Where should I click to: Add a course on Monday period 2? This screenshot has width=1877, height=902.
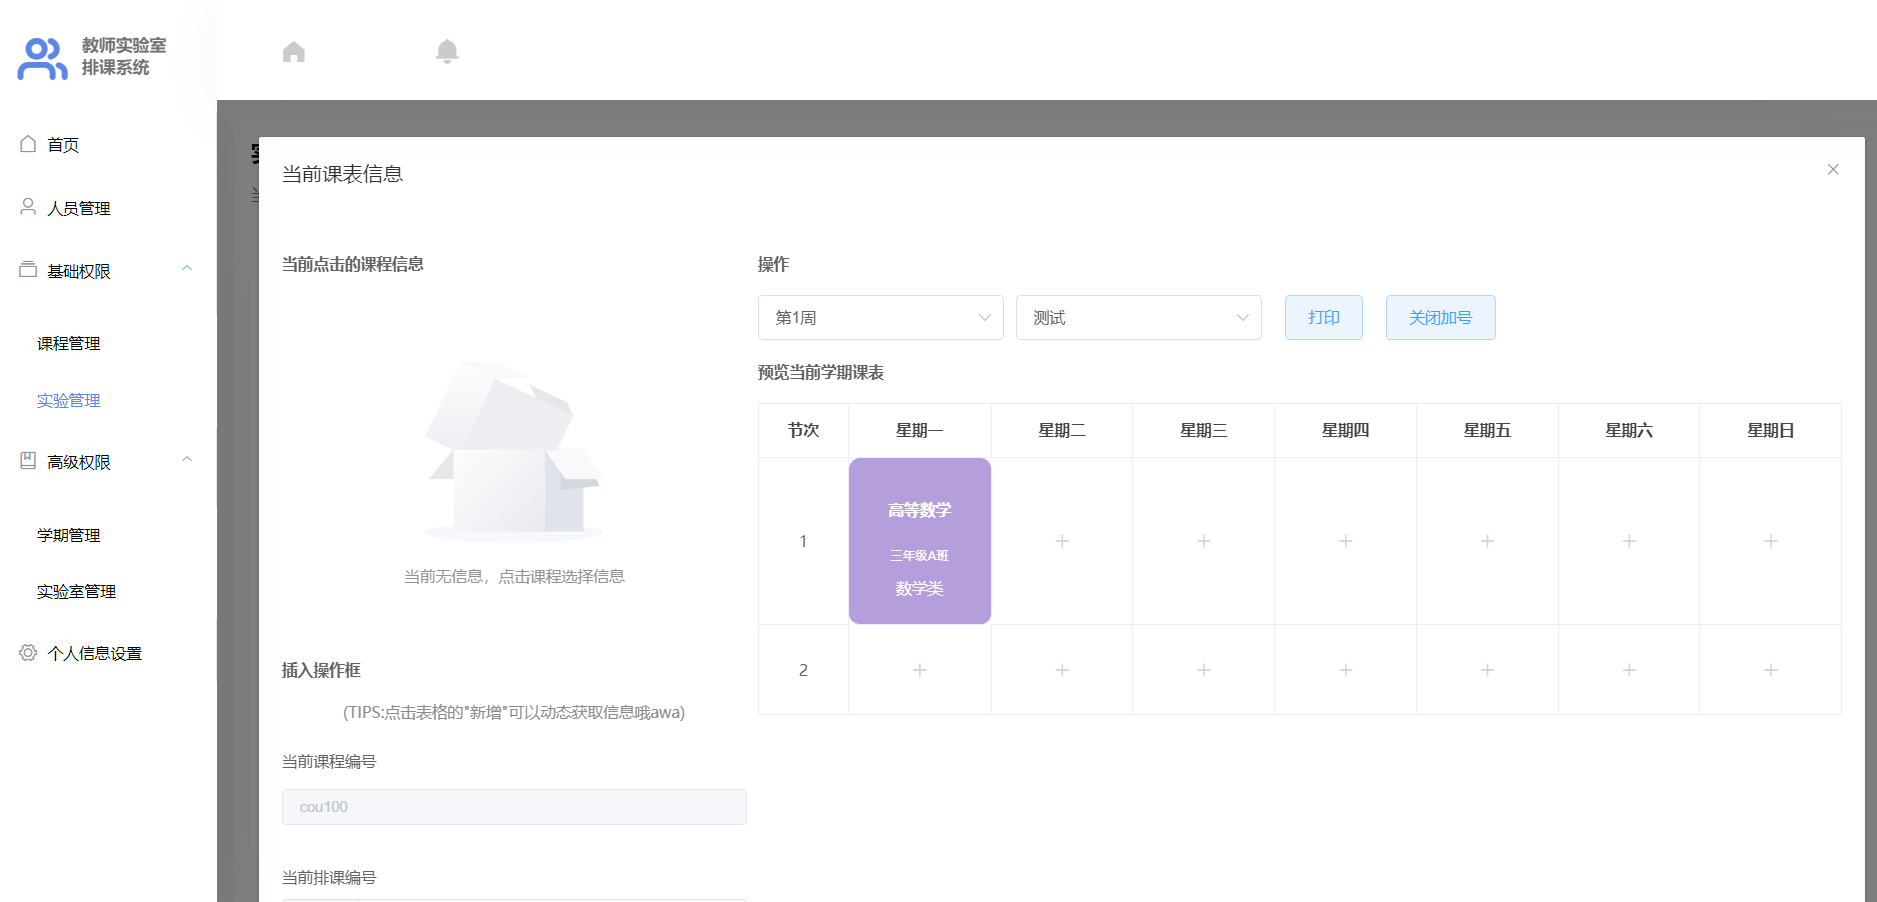pyautogui.click(x=919, y=670)
